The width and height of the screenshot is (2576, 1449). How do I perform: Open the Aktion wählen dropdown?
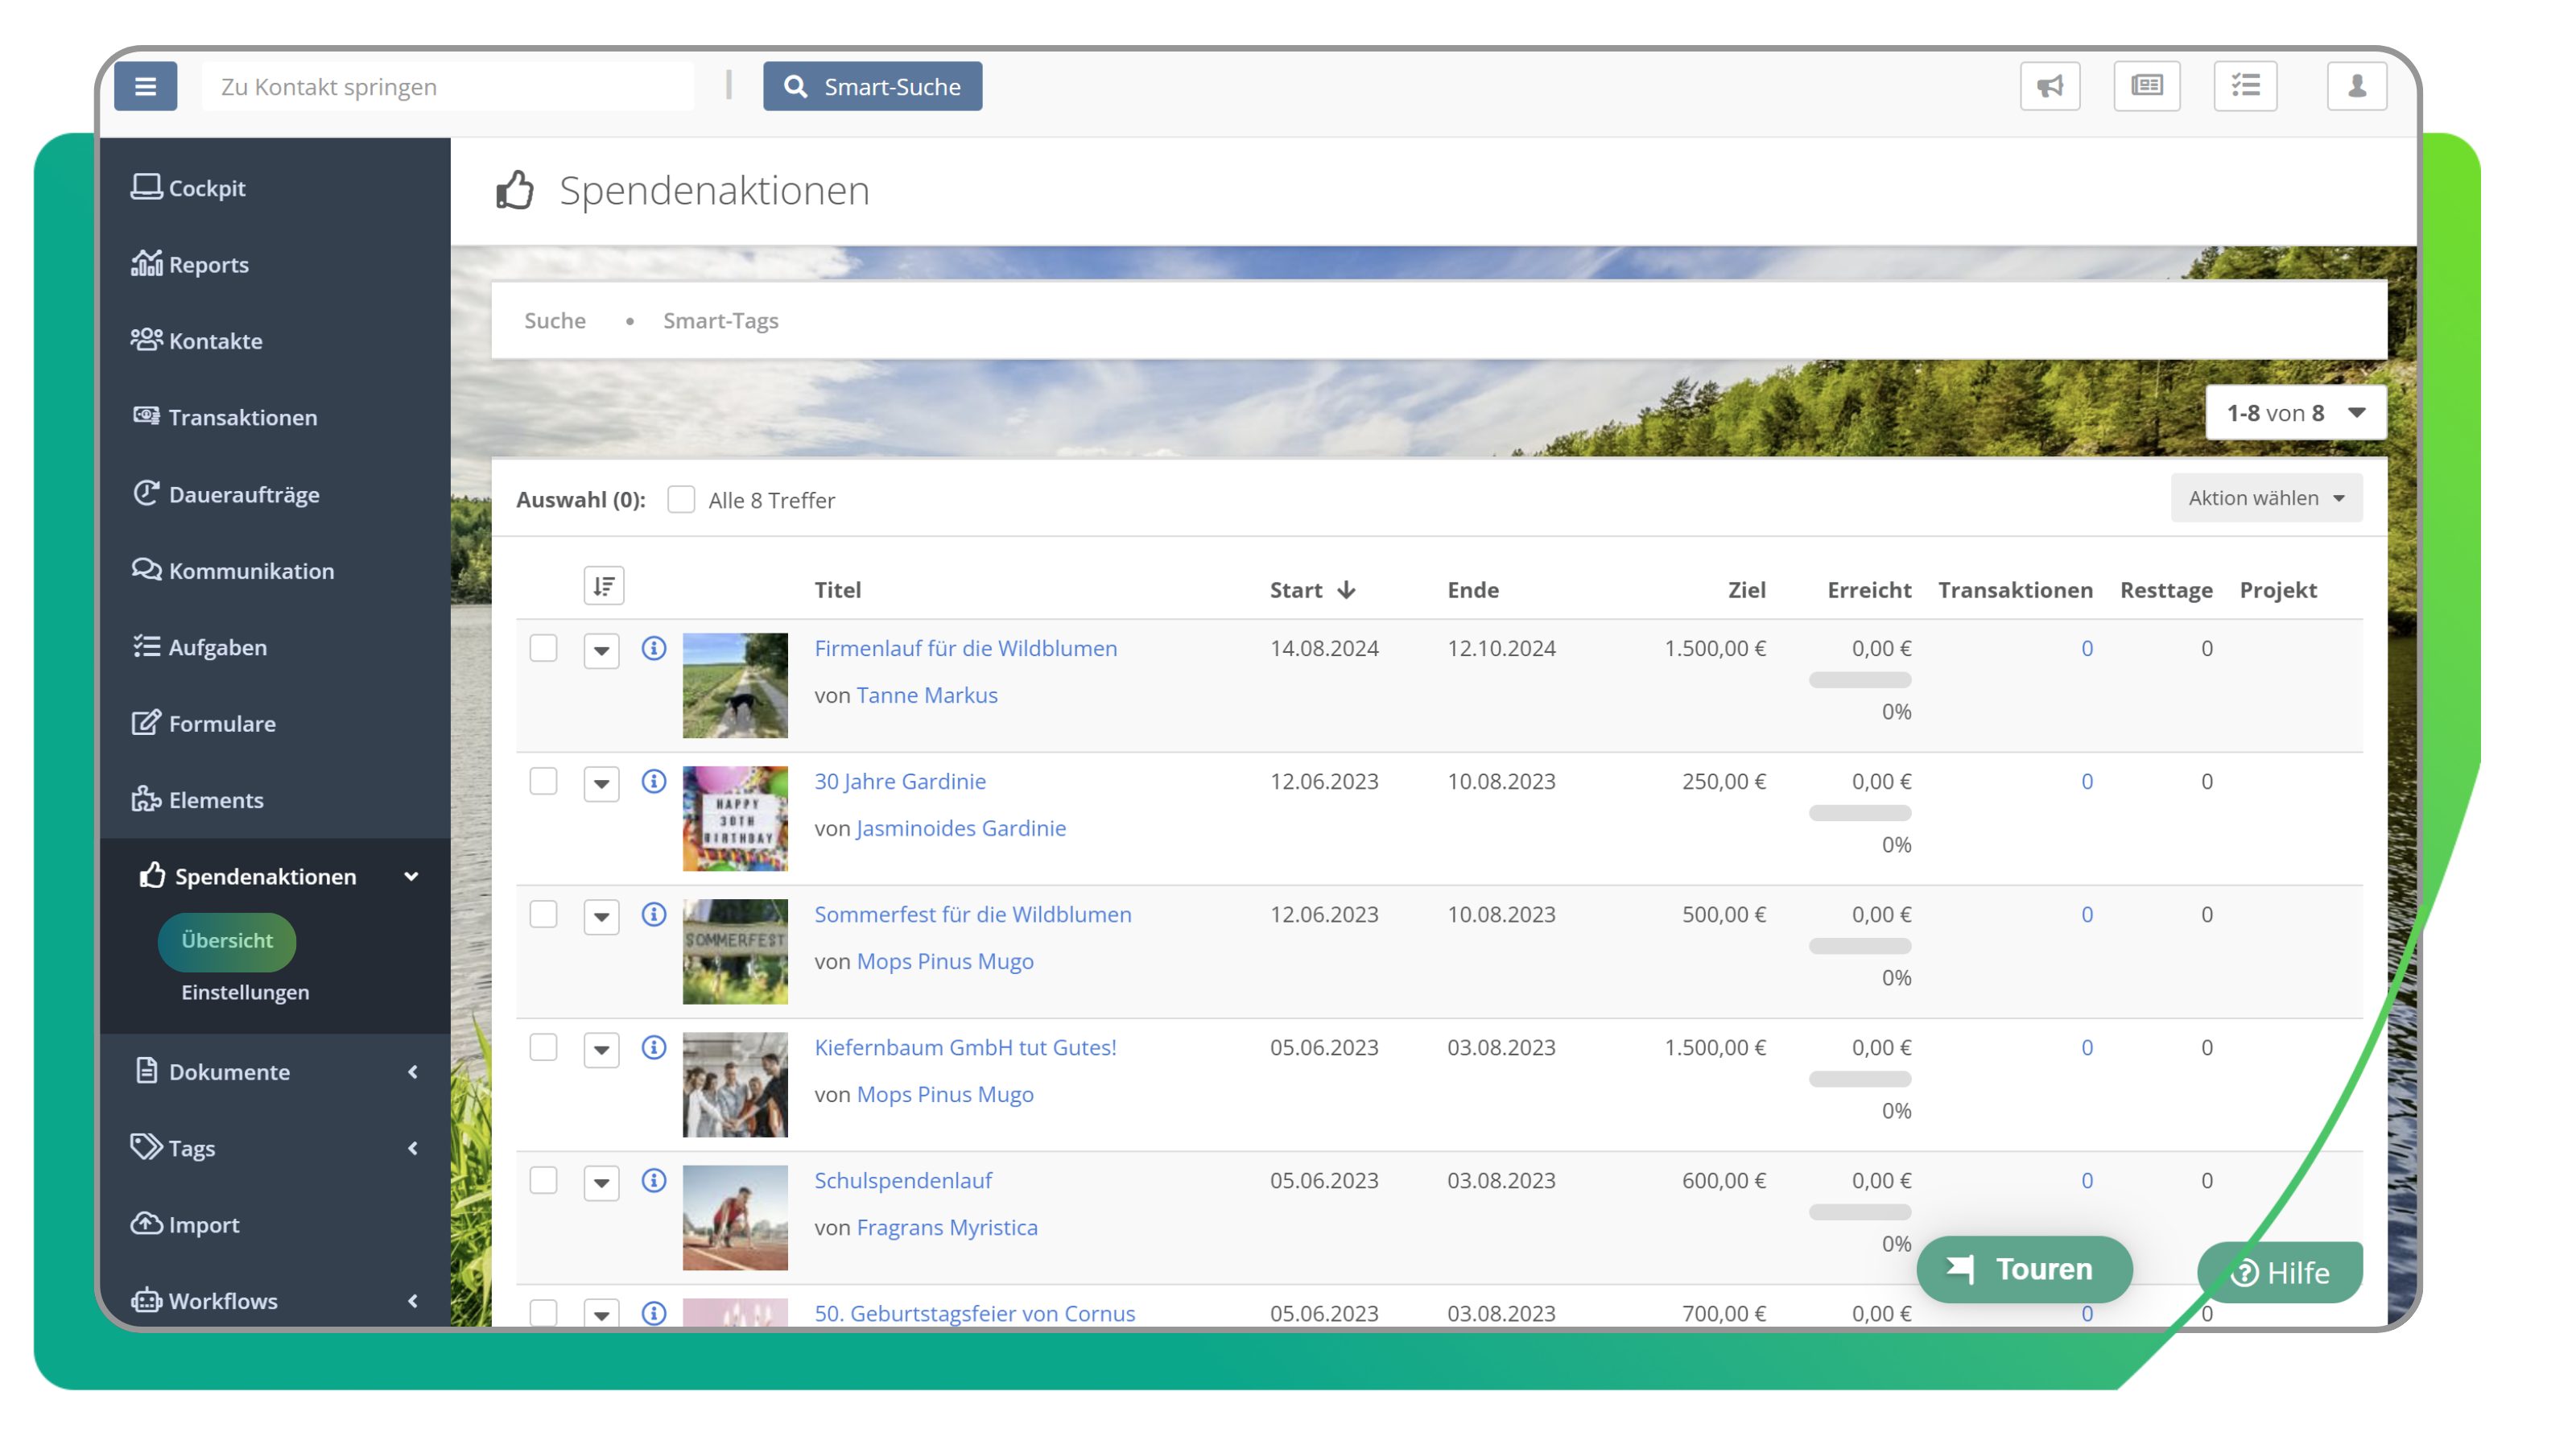click(2265, 498)
